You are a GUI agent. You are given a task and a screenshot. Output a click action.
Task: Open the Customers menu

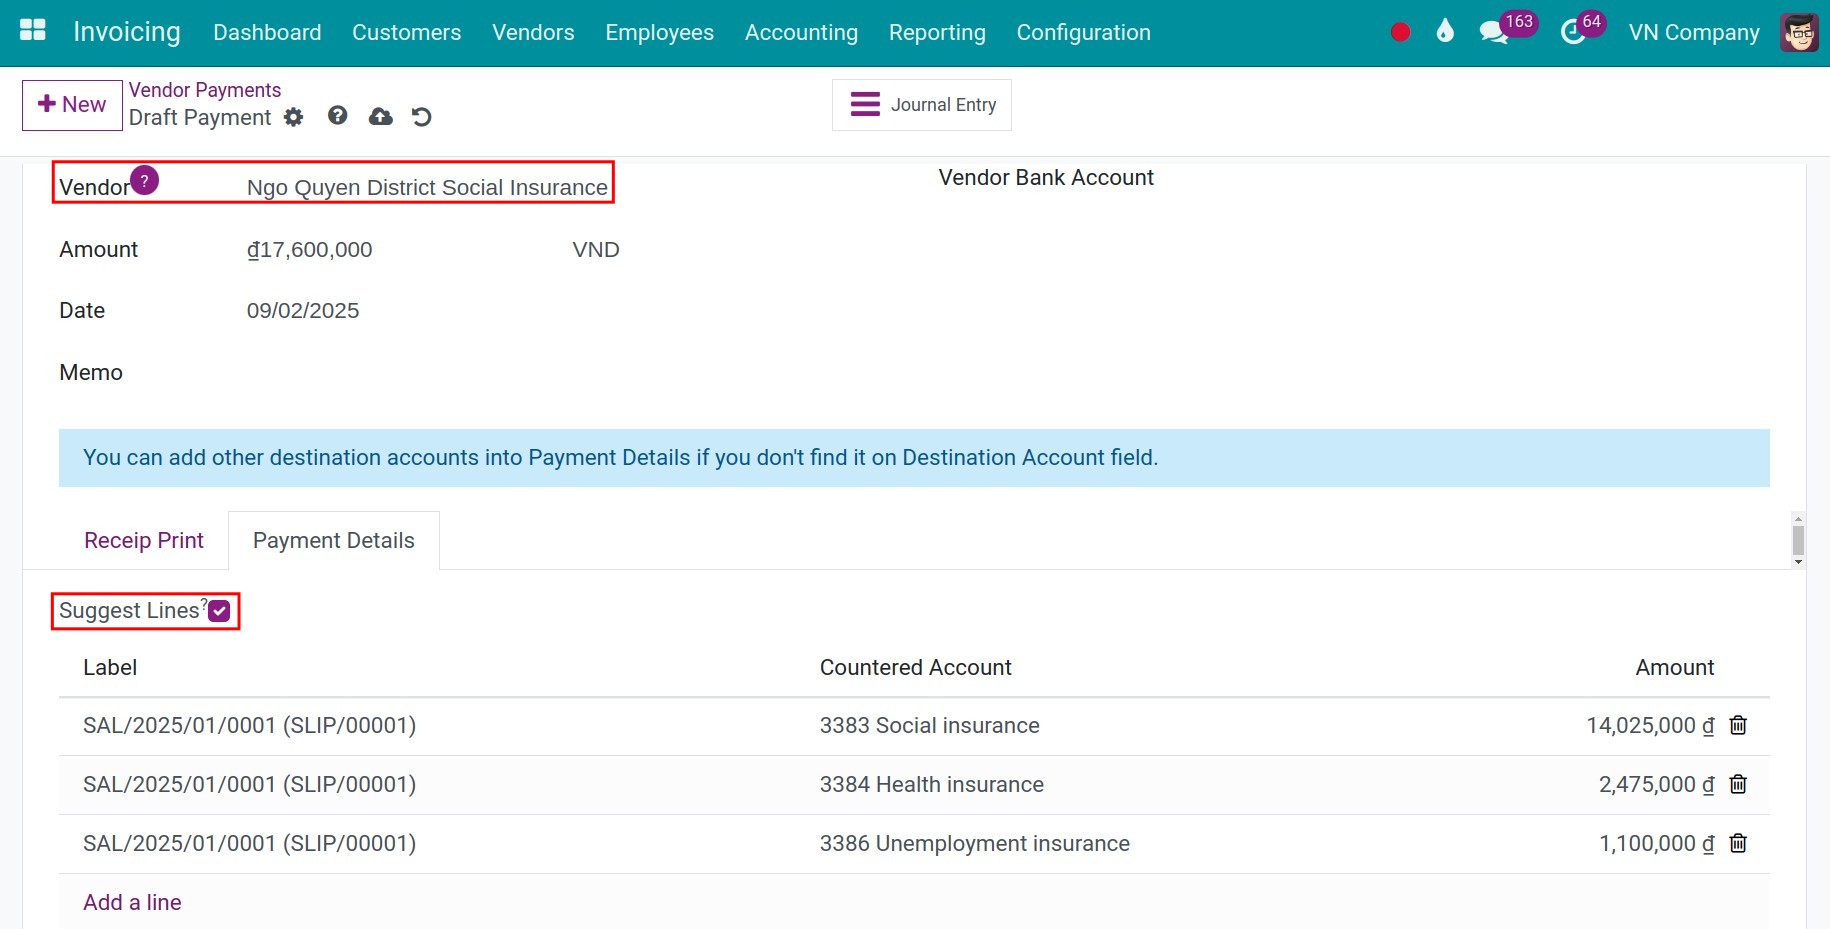pyautogui.click(x=406, y=33)
